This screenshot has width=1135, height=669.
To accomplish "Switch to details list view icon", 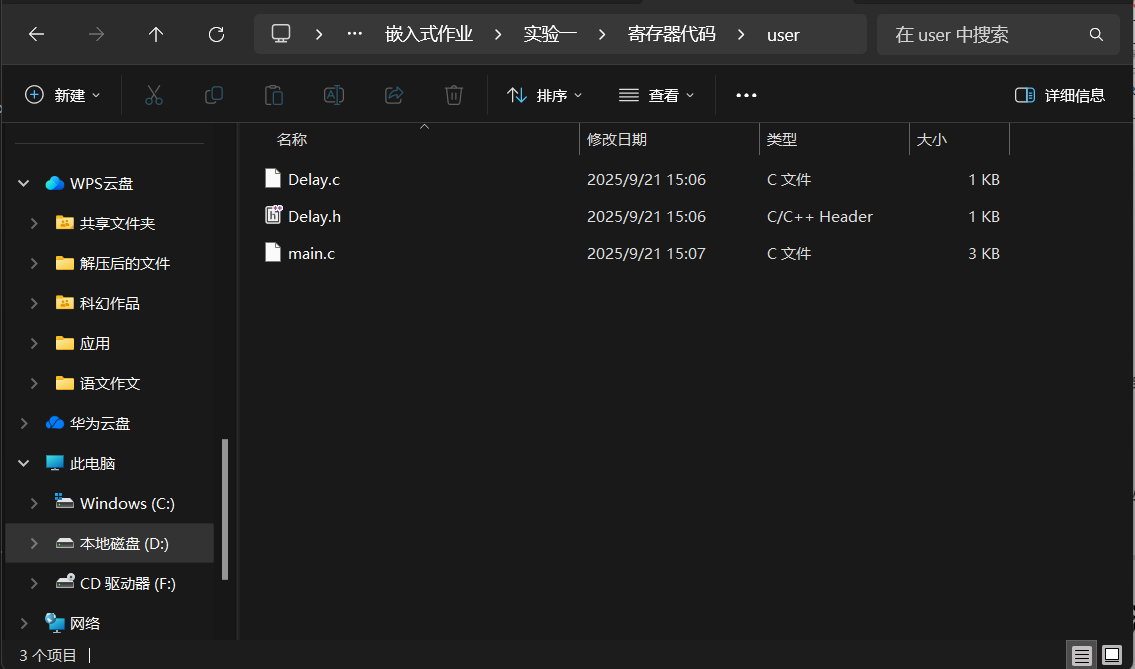I will coord(1081,656).
